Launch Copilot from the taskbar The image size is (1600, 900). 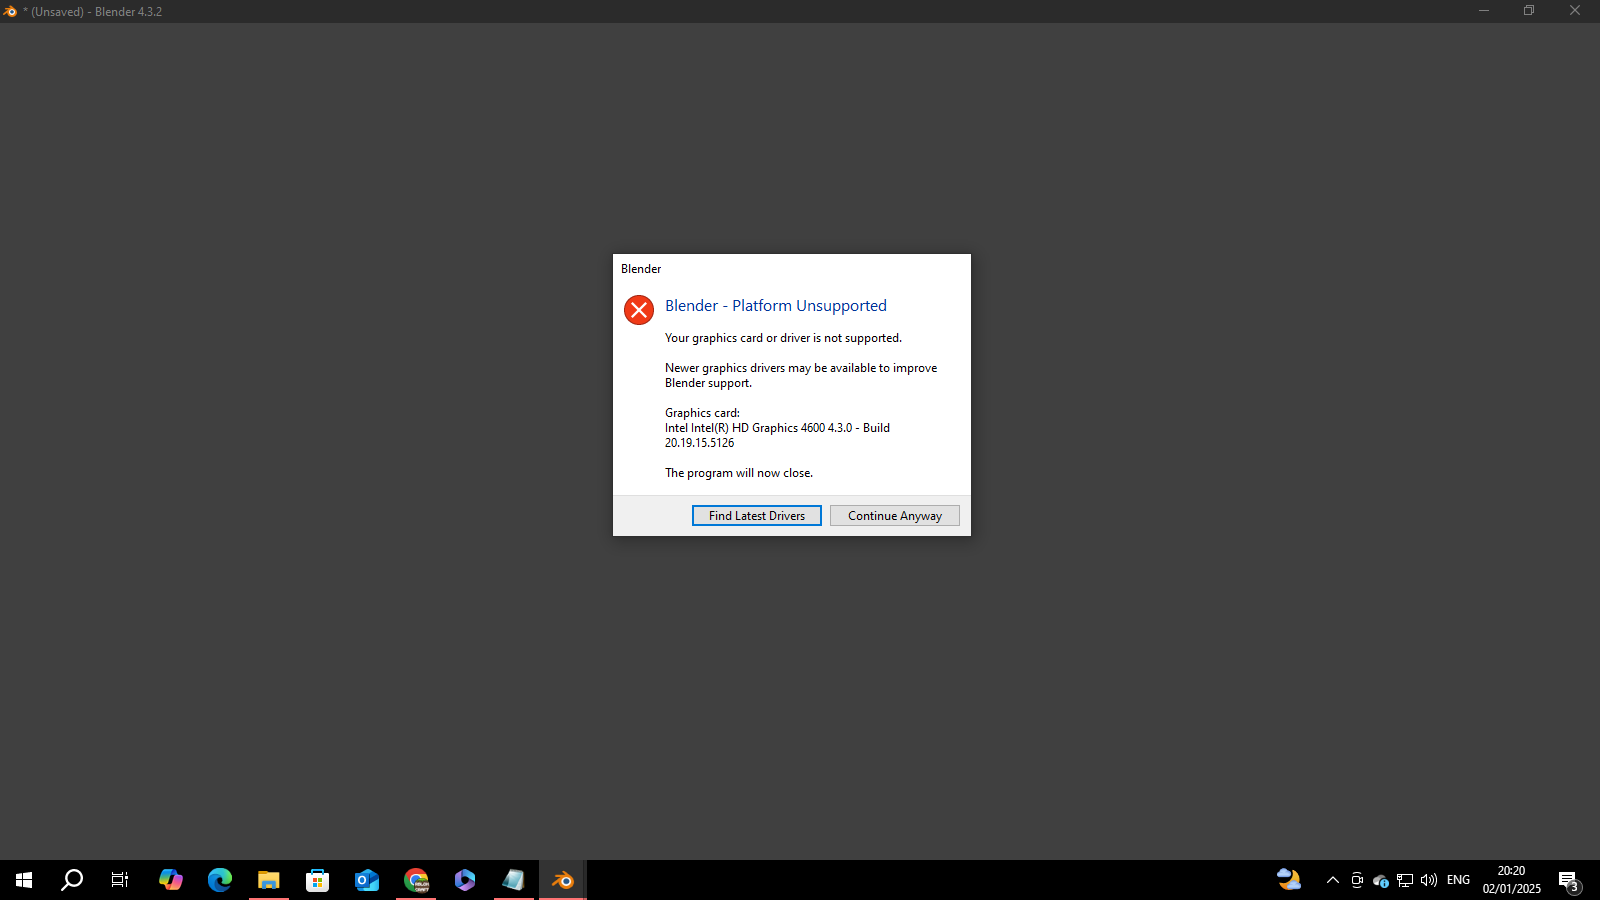pos(171,880)
